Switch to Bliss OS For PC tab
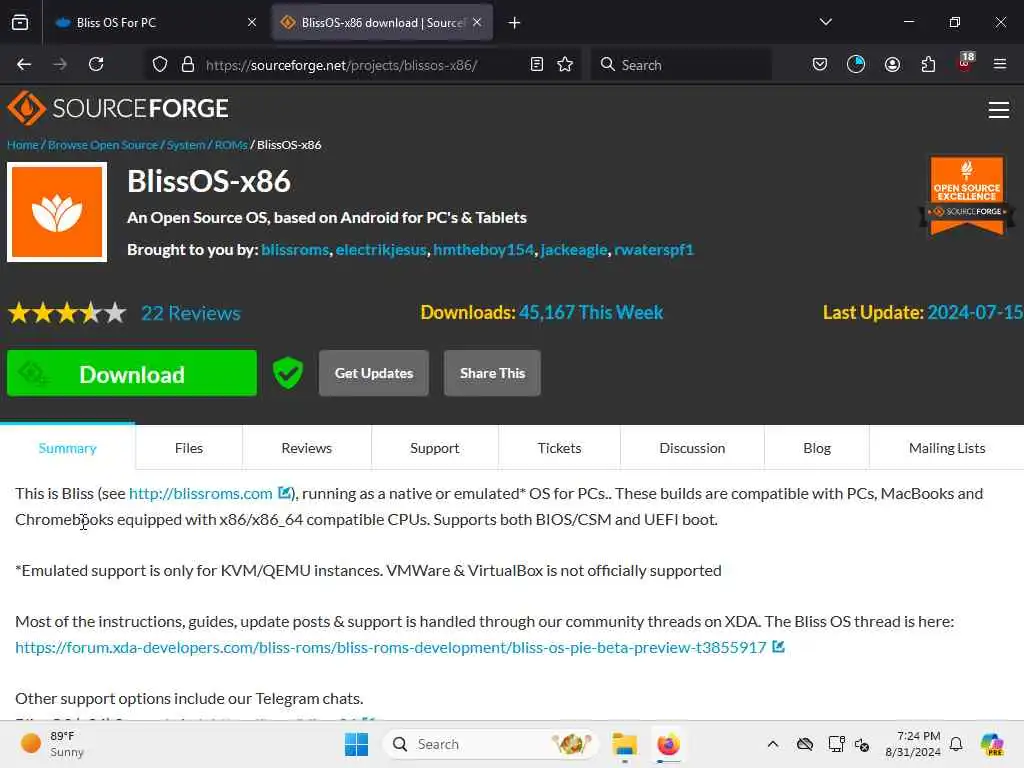1024x768 pixels. (x=153, y=22)
